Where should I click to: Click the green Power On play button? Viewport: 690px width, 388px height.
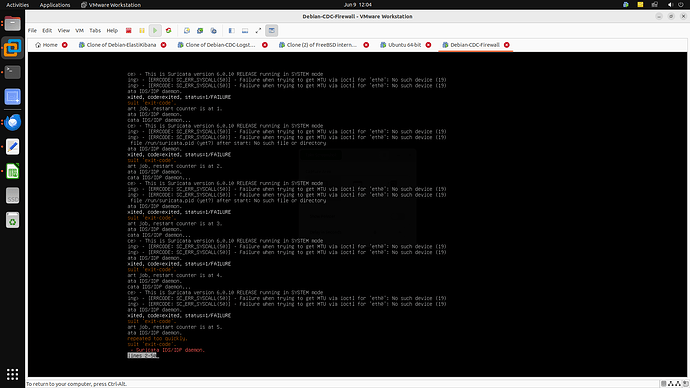point(155,31)
